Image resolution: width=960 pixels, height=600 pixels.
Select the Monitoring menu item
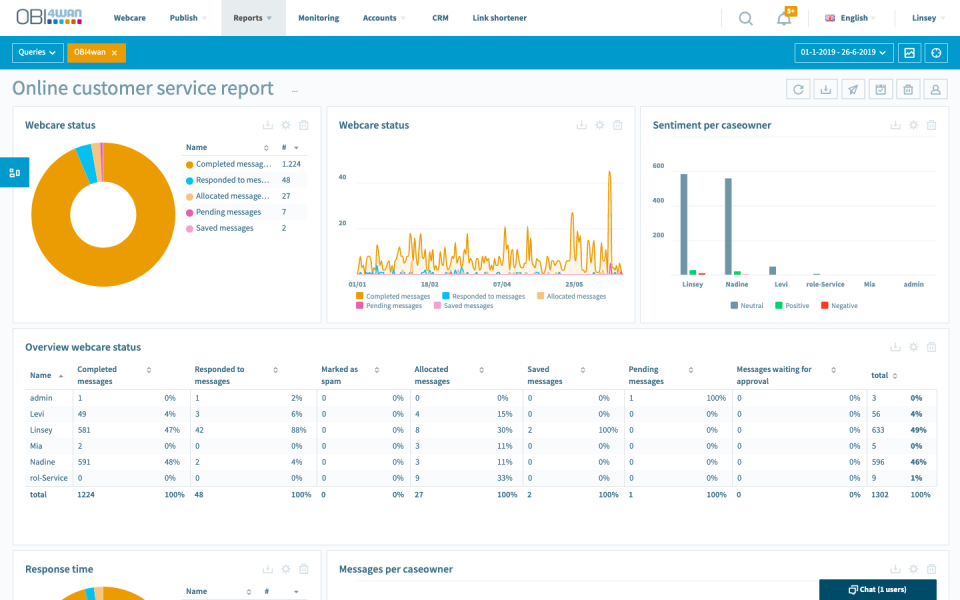(x=318, y=17)
